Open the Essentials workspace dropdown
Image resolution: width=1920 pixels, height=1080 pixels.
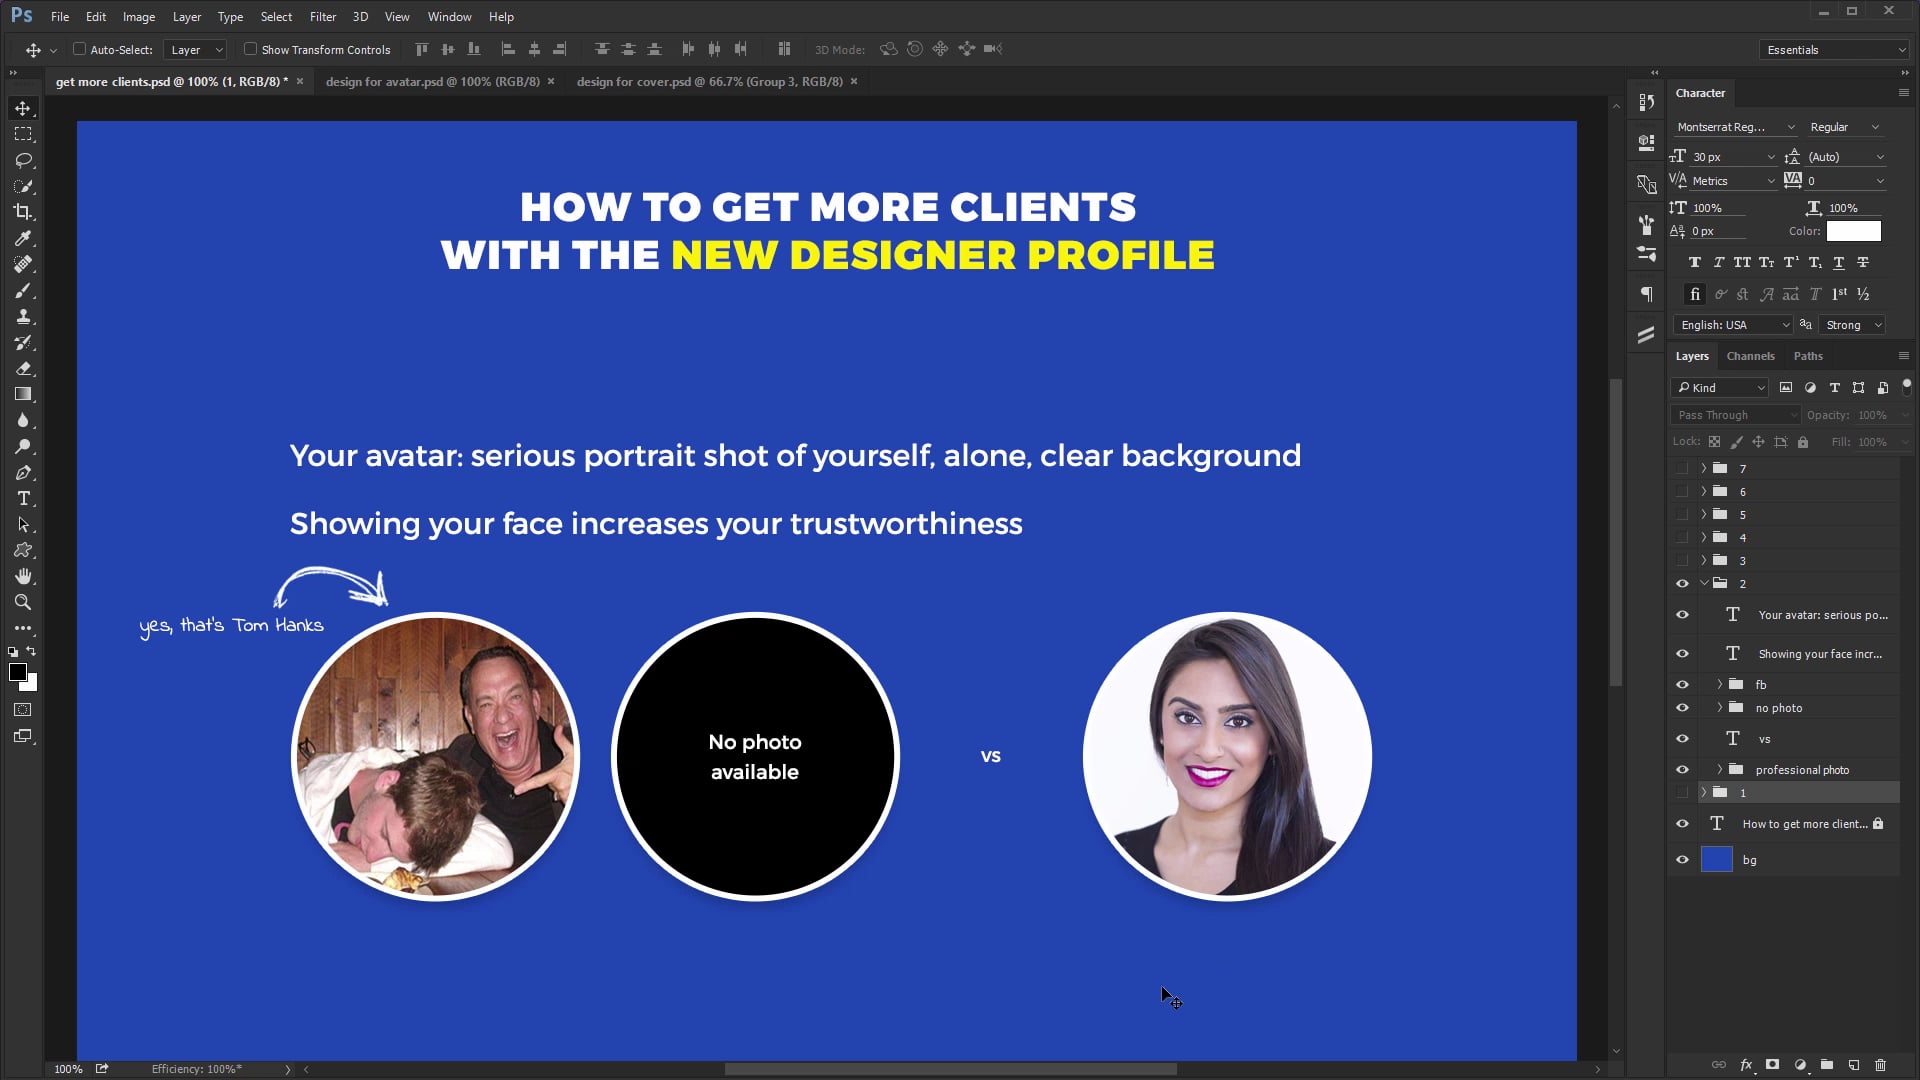[x=1834, y=49]
